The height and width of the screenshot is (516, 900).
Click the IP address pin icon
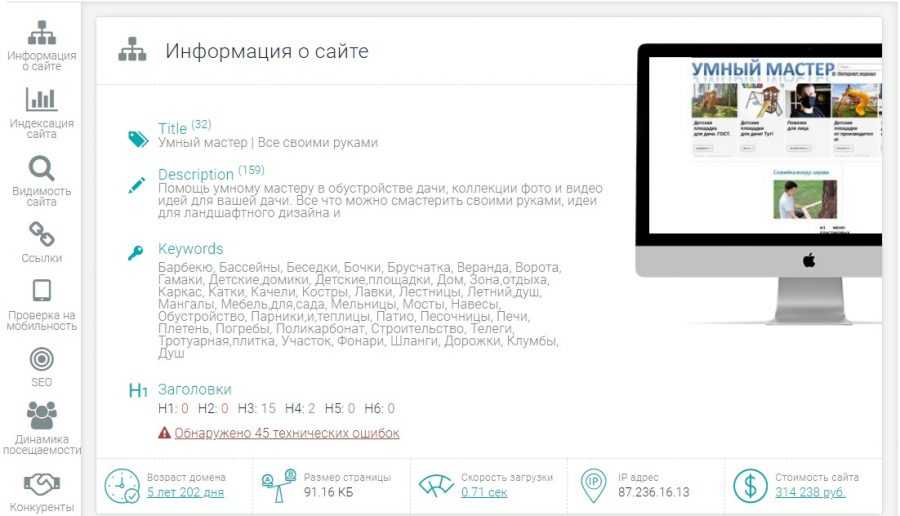593,486
